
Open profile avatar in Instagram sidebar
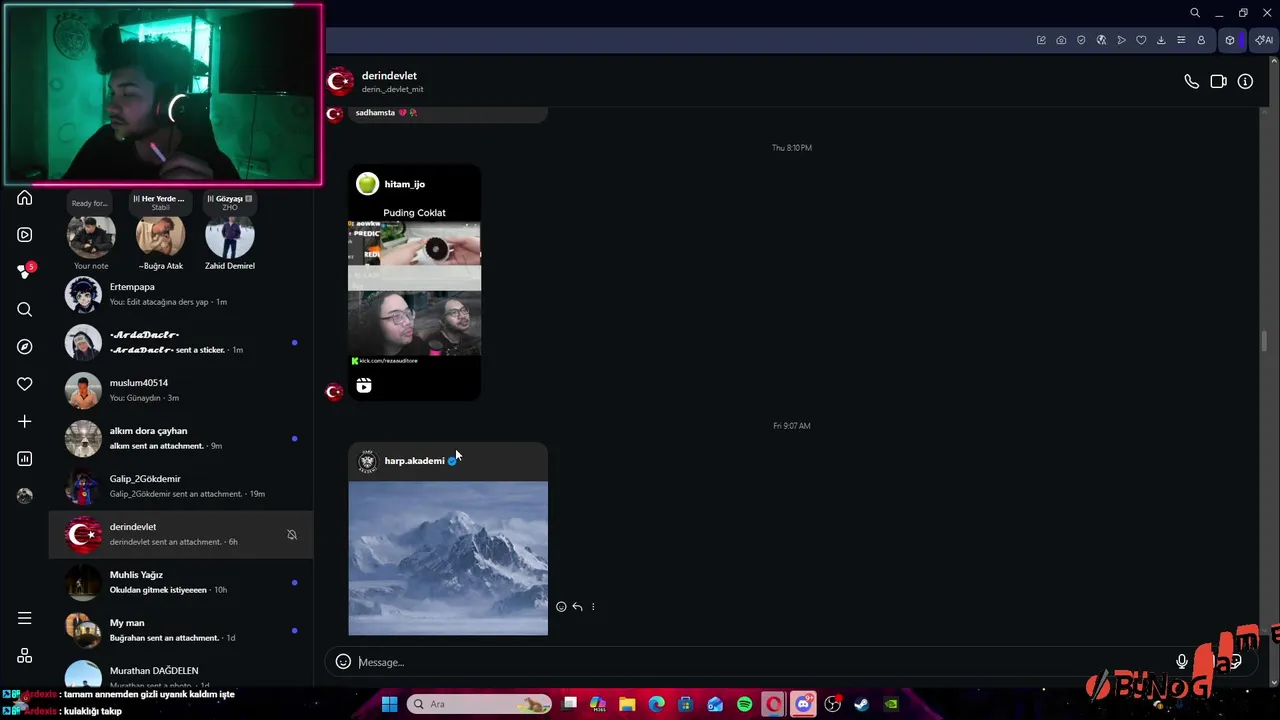pyautogui.click(x=25, y=496)
